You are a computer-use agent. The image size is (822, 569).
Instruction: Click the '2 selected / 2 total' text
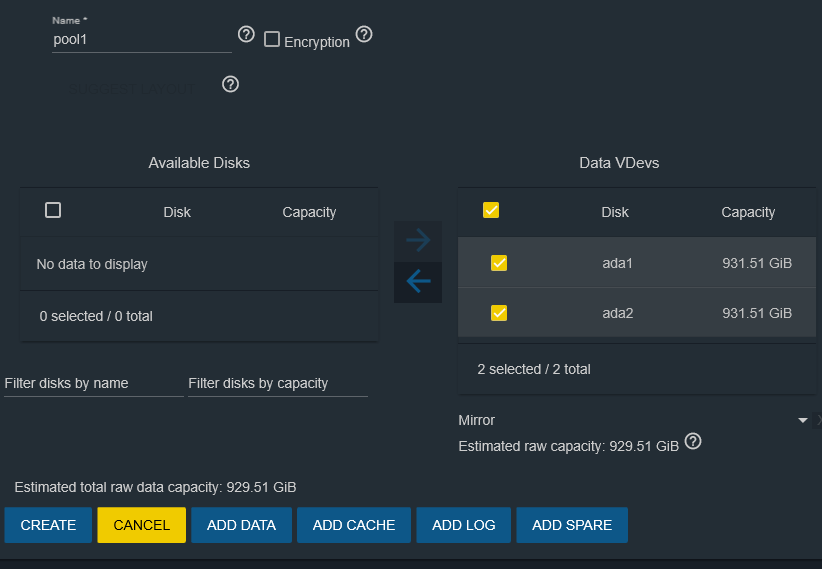coord(534,369)
